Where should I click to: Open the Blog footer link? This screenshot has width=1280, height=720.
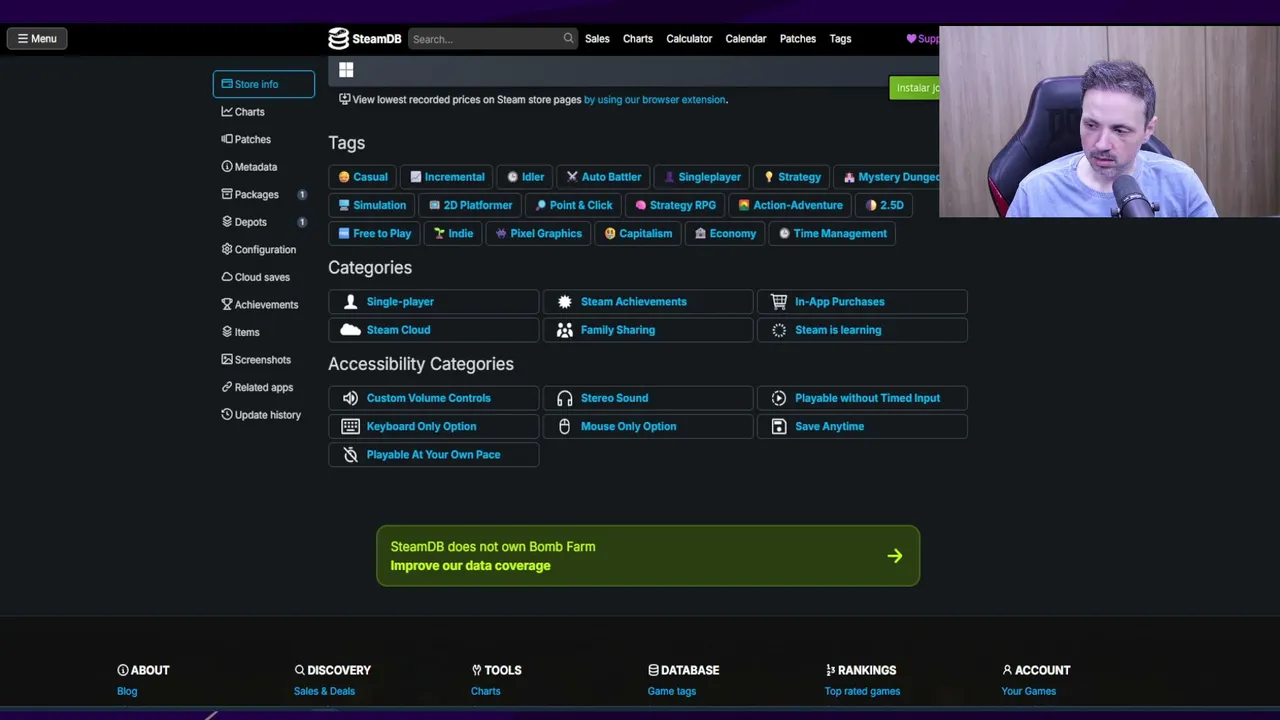(127, 691)
